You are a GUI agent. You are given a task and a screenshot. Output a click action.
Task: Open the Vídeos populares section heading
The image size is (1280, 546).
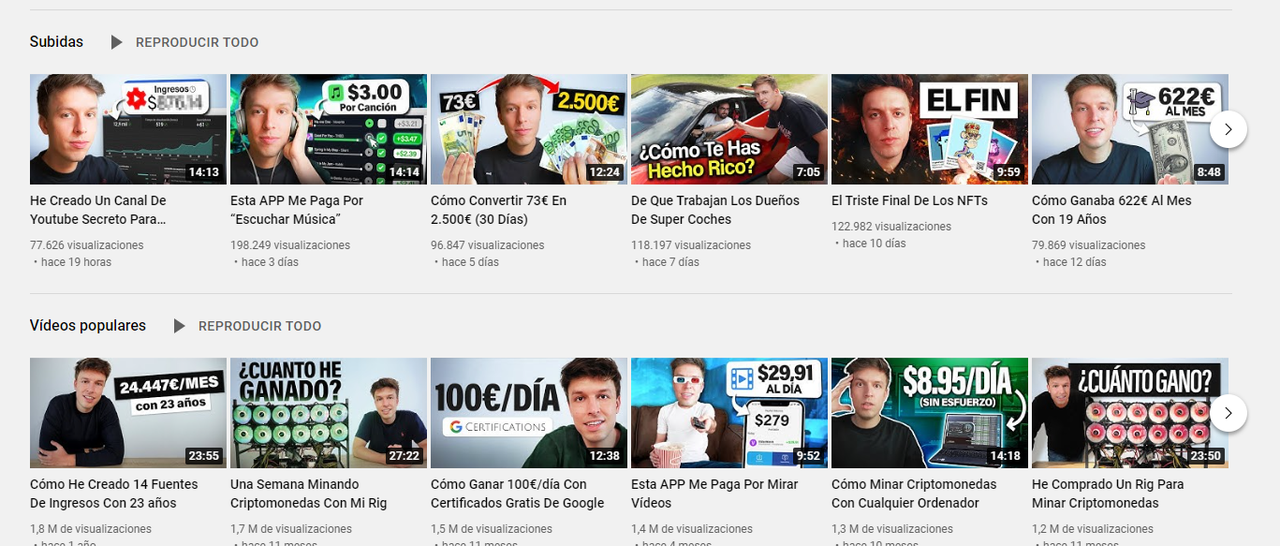coord(88,326)
